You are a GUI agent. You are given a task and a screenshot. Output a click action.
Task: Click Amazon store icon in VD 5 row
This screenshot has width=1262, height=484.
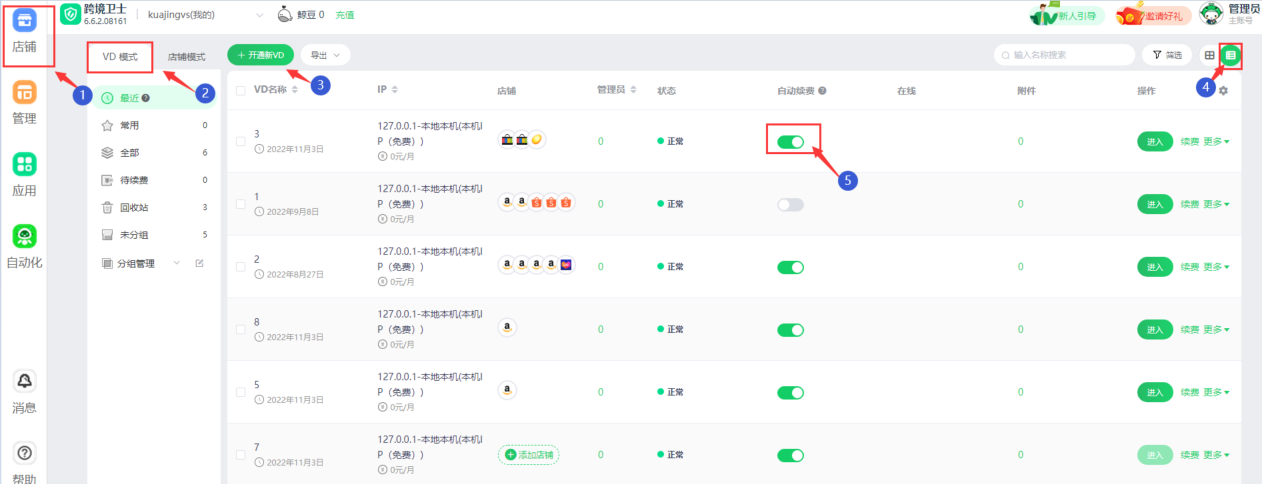508,391
